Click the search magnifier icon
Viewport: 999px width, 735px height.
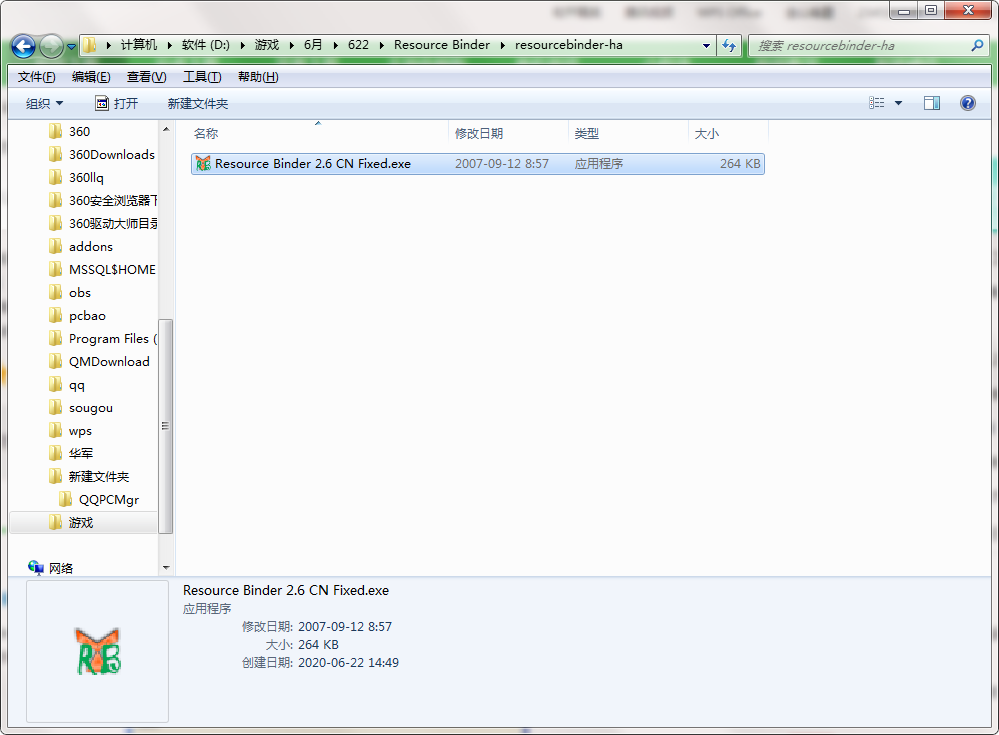pyautogui.click(x=977, y=45)
